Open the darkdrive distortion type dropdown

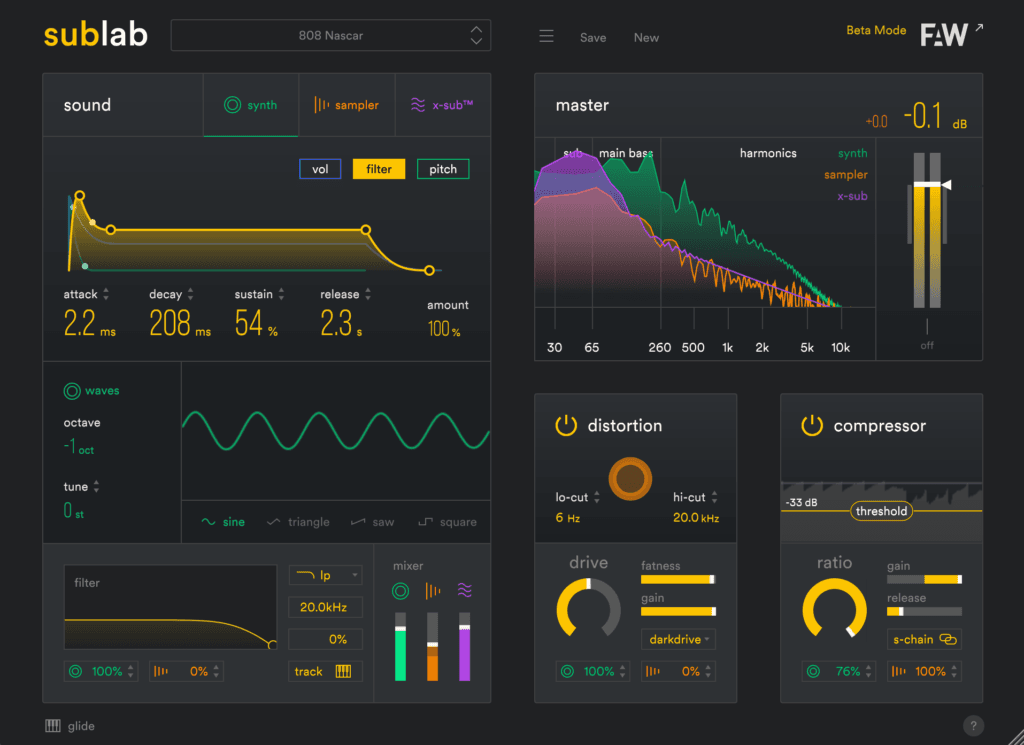point(679,639)
